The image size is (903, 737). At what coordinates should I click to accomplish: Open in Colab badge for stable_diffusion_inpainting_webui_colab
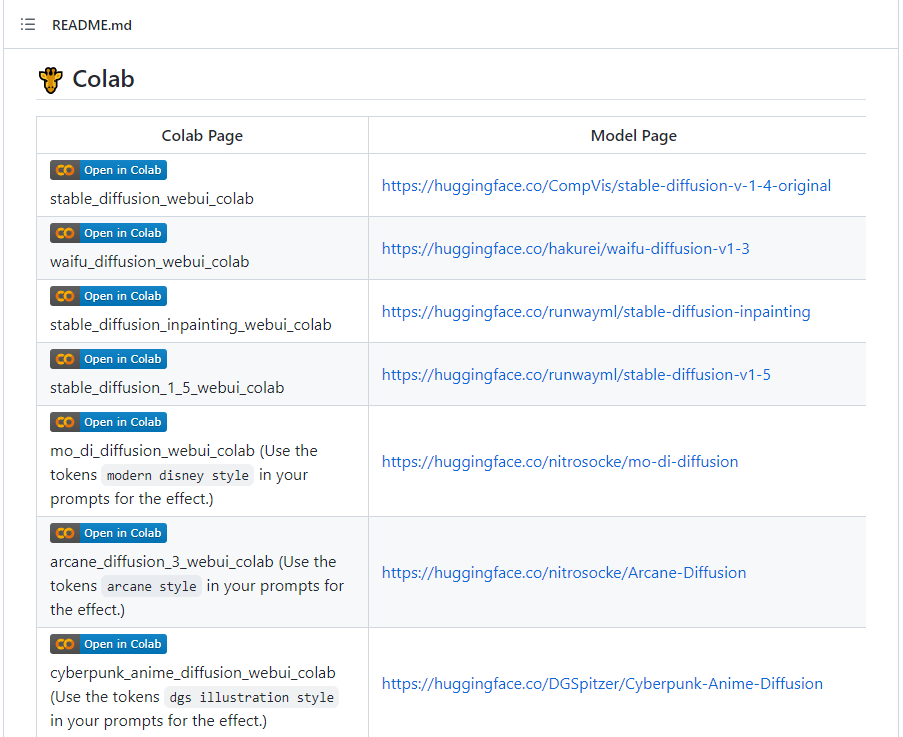108,296
